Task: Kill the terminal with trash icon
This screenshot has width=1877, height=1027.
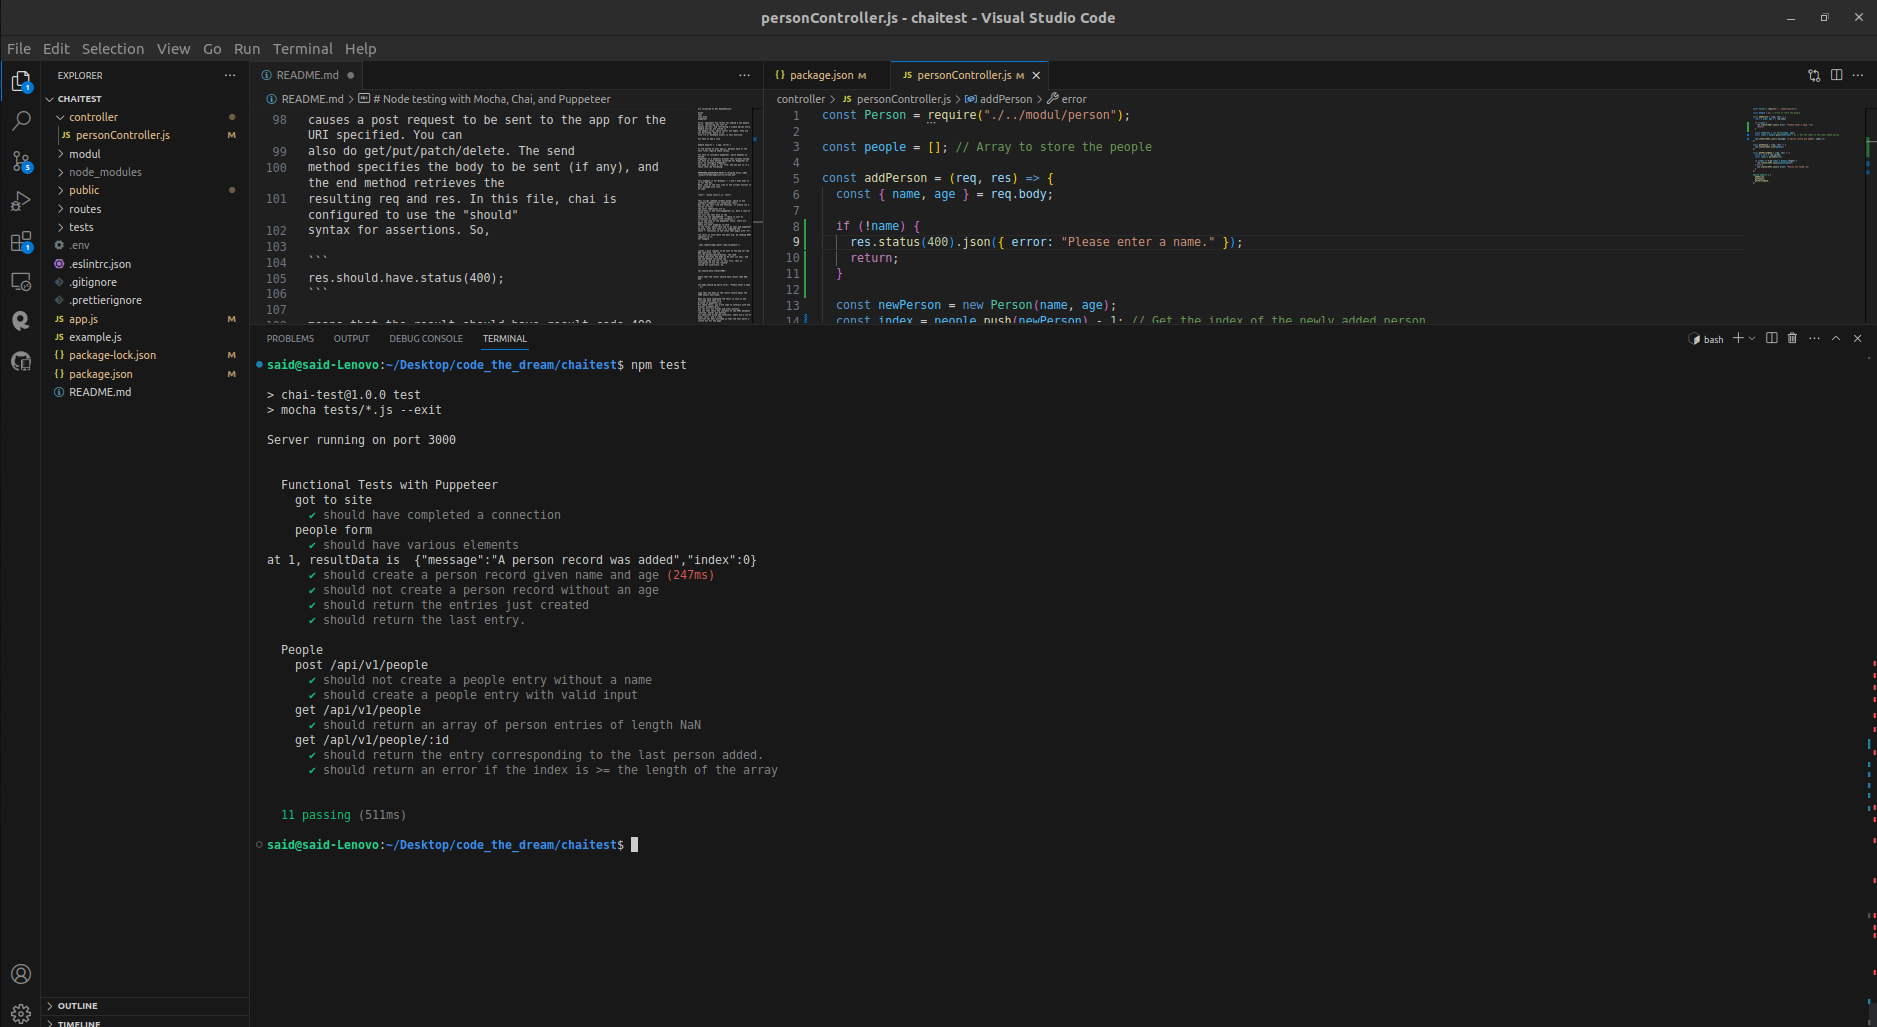Action: point(1792,338)
